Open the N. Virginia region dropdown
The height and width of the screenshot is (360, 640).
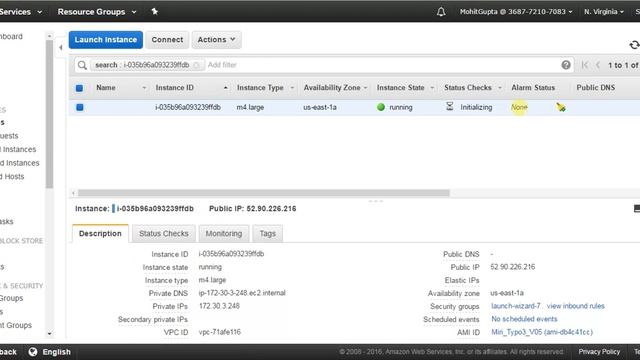point(604,12)
